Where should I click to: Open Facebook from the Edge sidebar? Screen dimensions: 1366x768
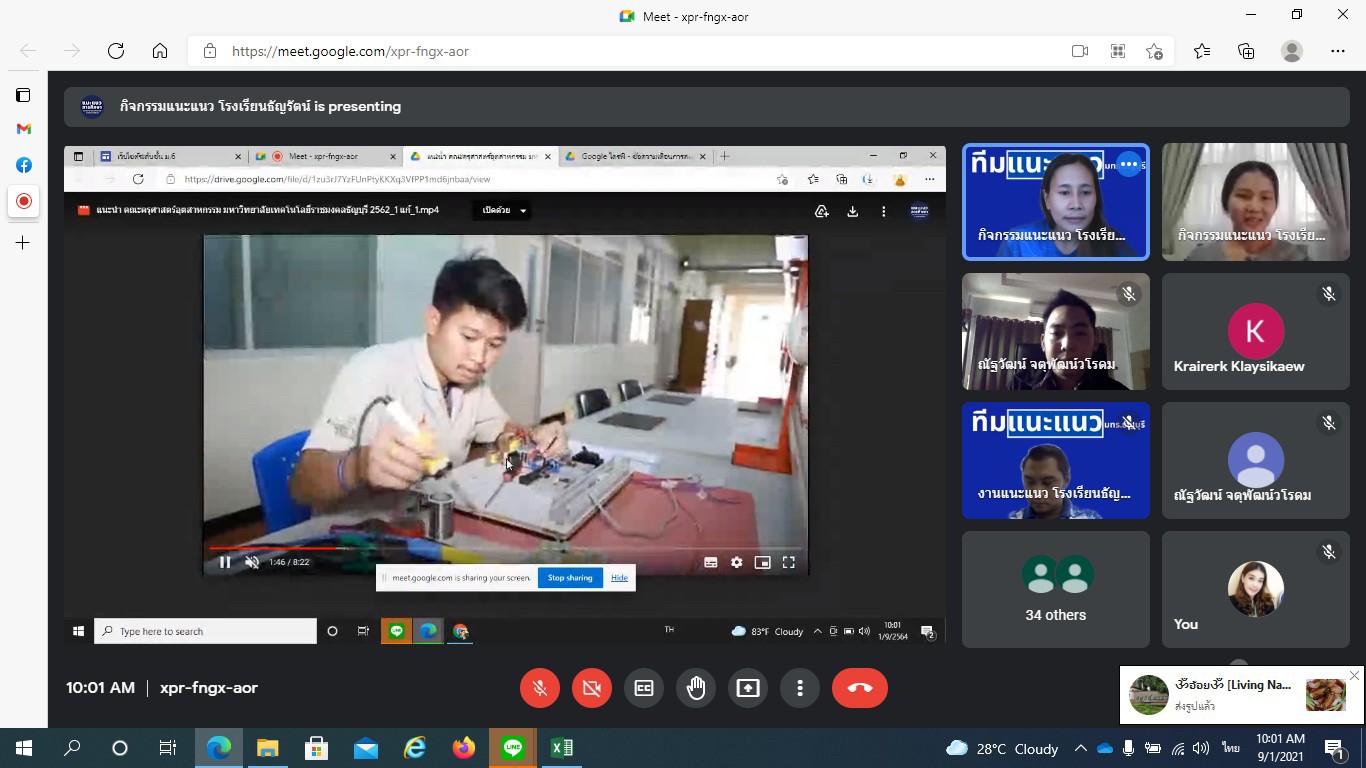23,165
